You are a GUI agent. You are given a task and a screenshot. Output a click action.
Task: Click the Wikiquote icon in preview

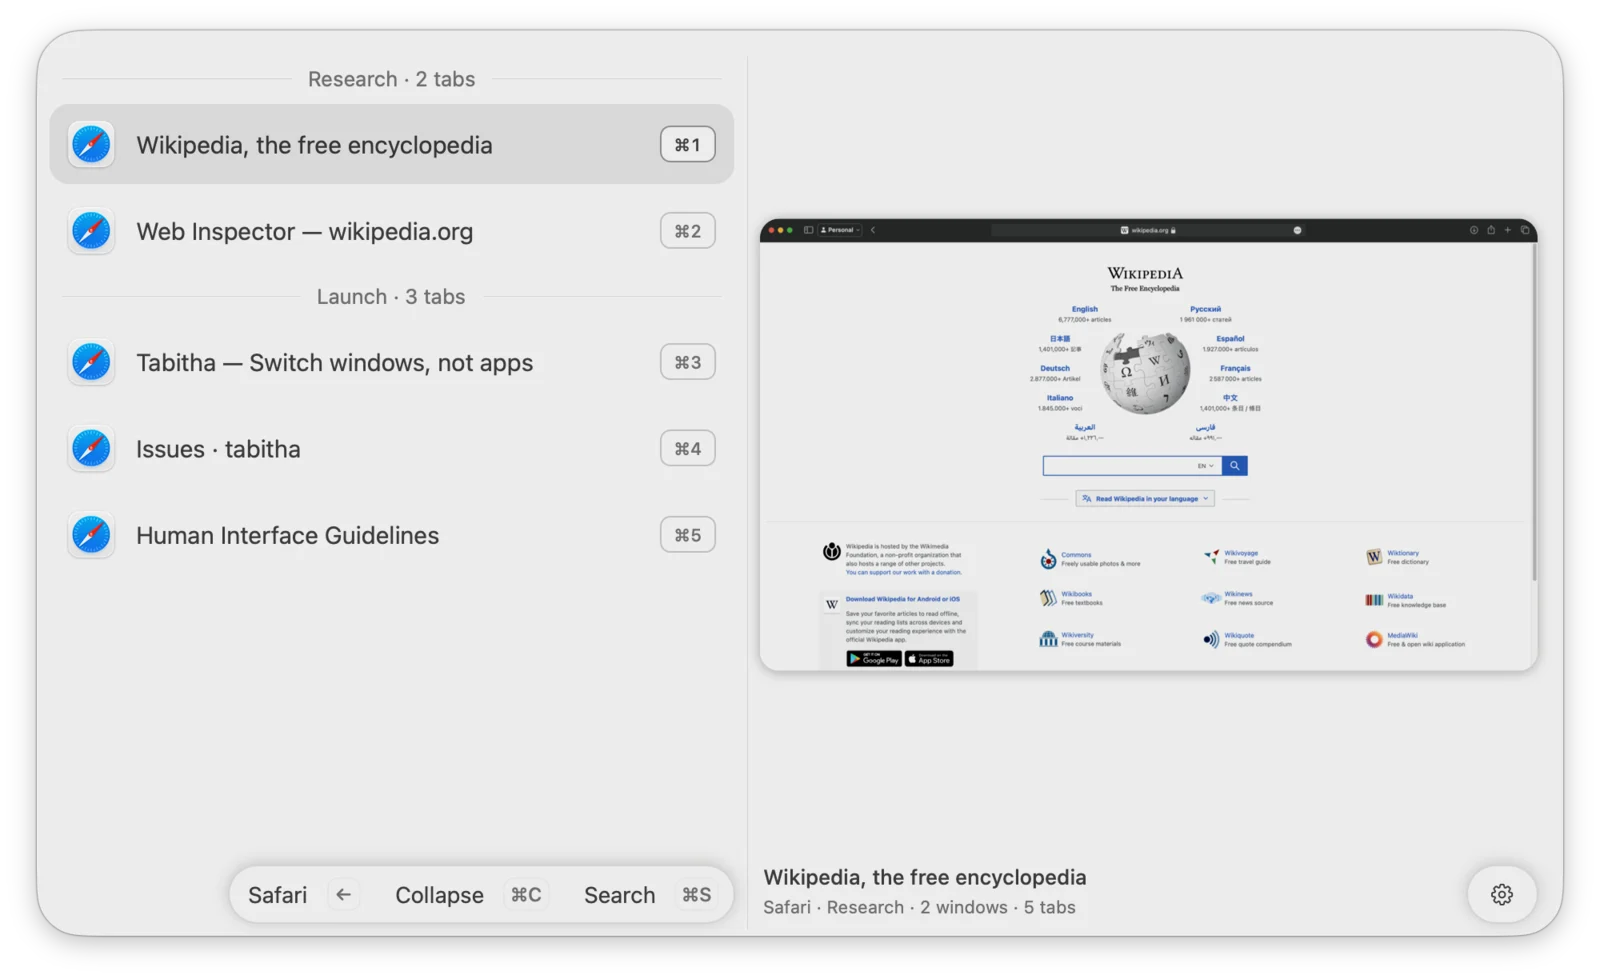coord(1211,640)
